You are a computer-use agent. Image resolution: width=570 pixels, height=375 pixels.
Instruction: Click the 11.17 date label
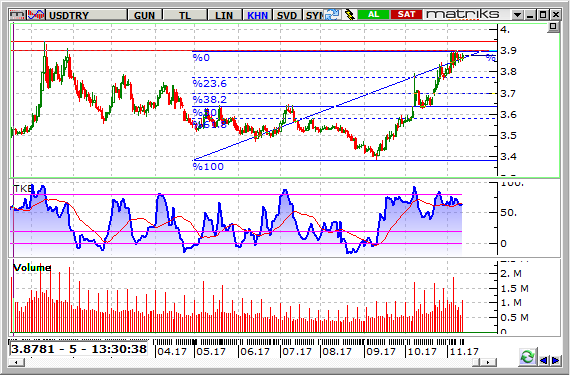[464, 352]
